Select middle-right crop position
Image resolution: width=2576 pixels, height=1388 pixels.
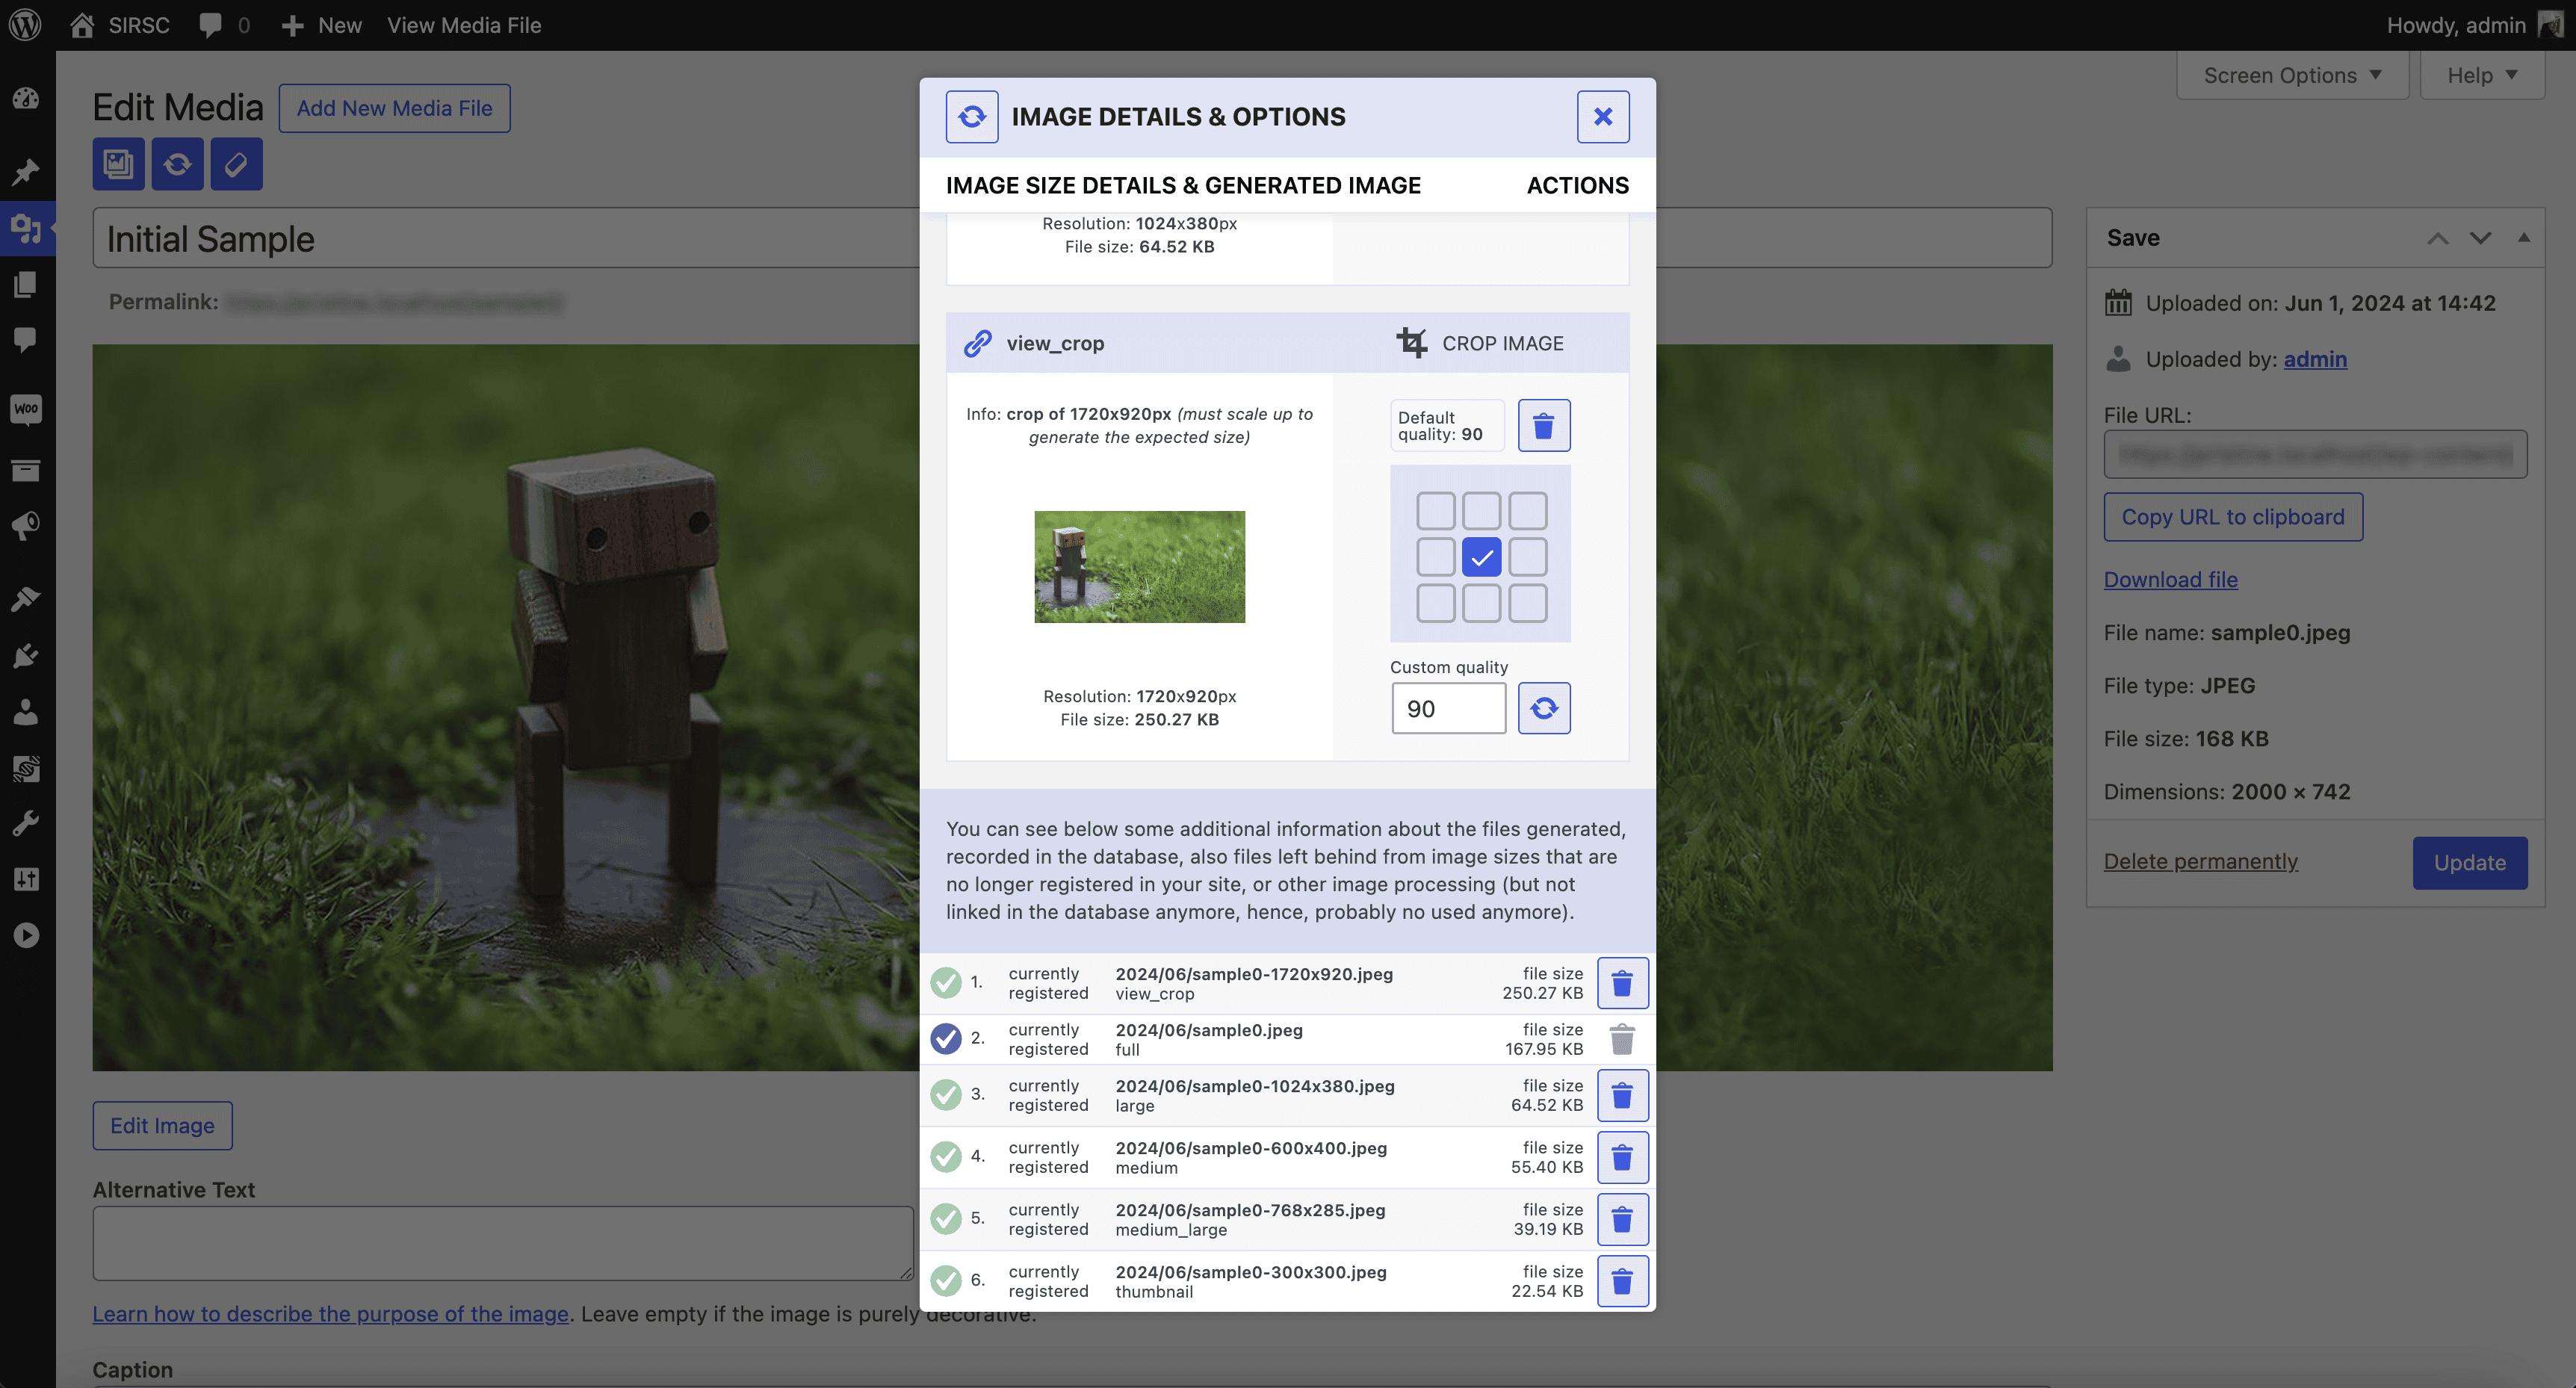click(x=1528, y=557)
